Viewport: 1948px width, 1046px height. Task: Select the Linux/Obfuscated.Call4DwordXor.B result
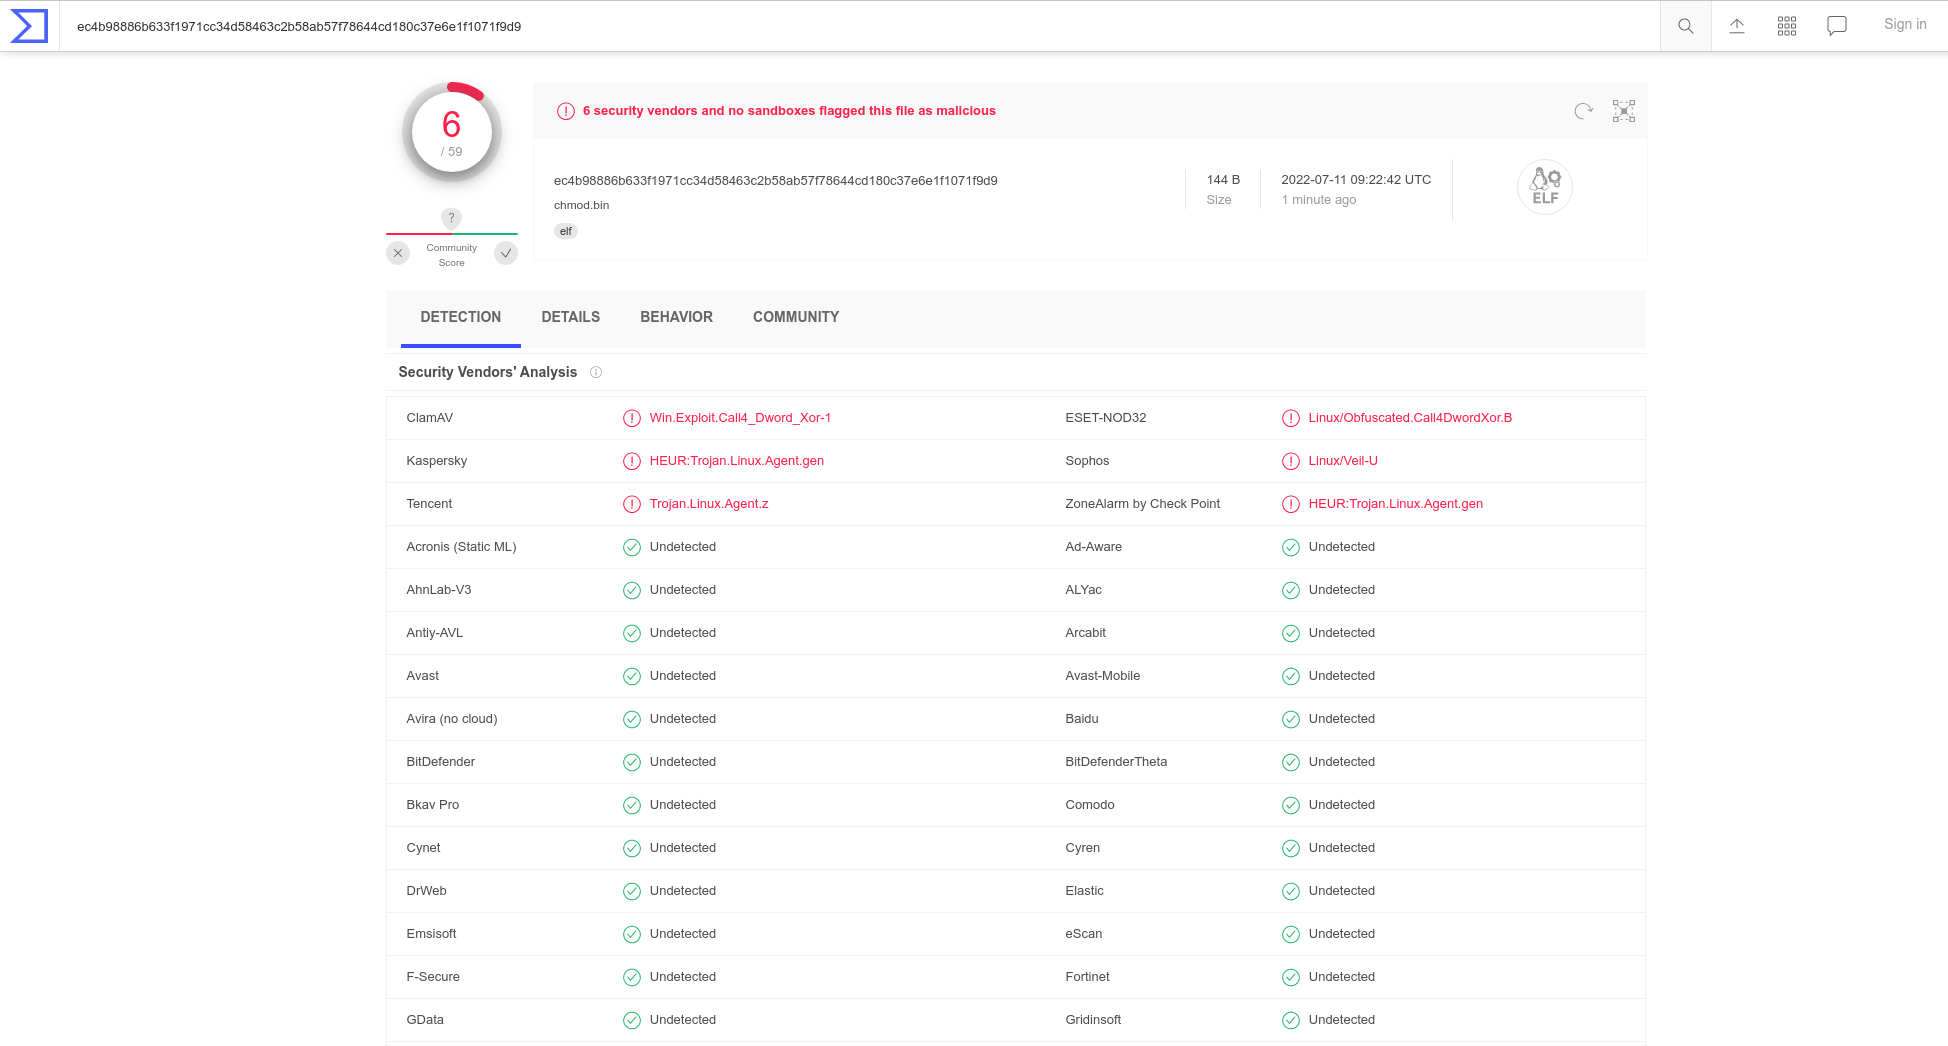click(1410, 418)
